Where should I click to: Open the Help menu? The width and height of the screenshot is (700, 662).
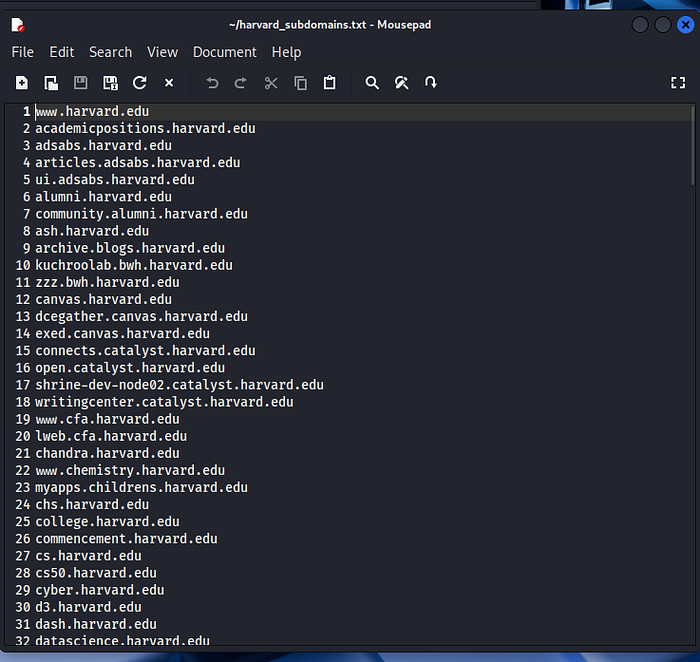[x=286, y=52]
